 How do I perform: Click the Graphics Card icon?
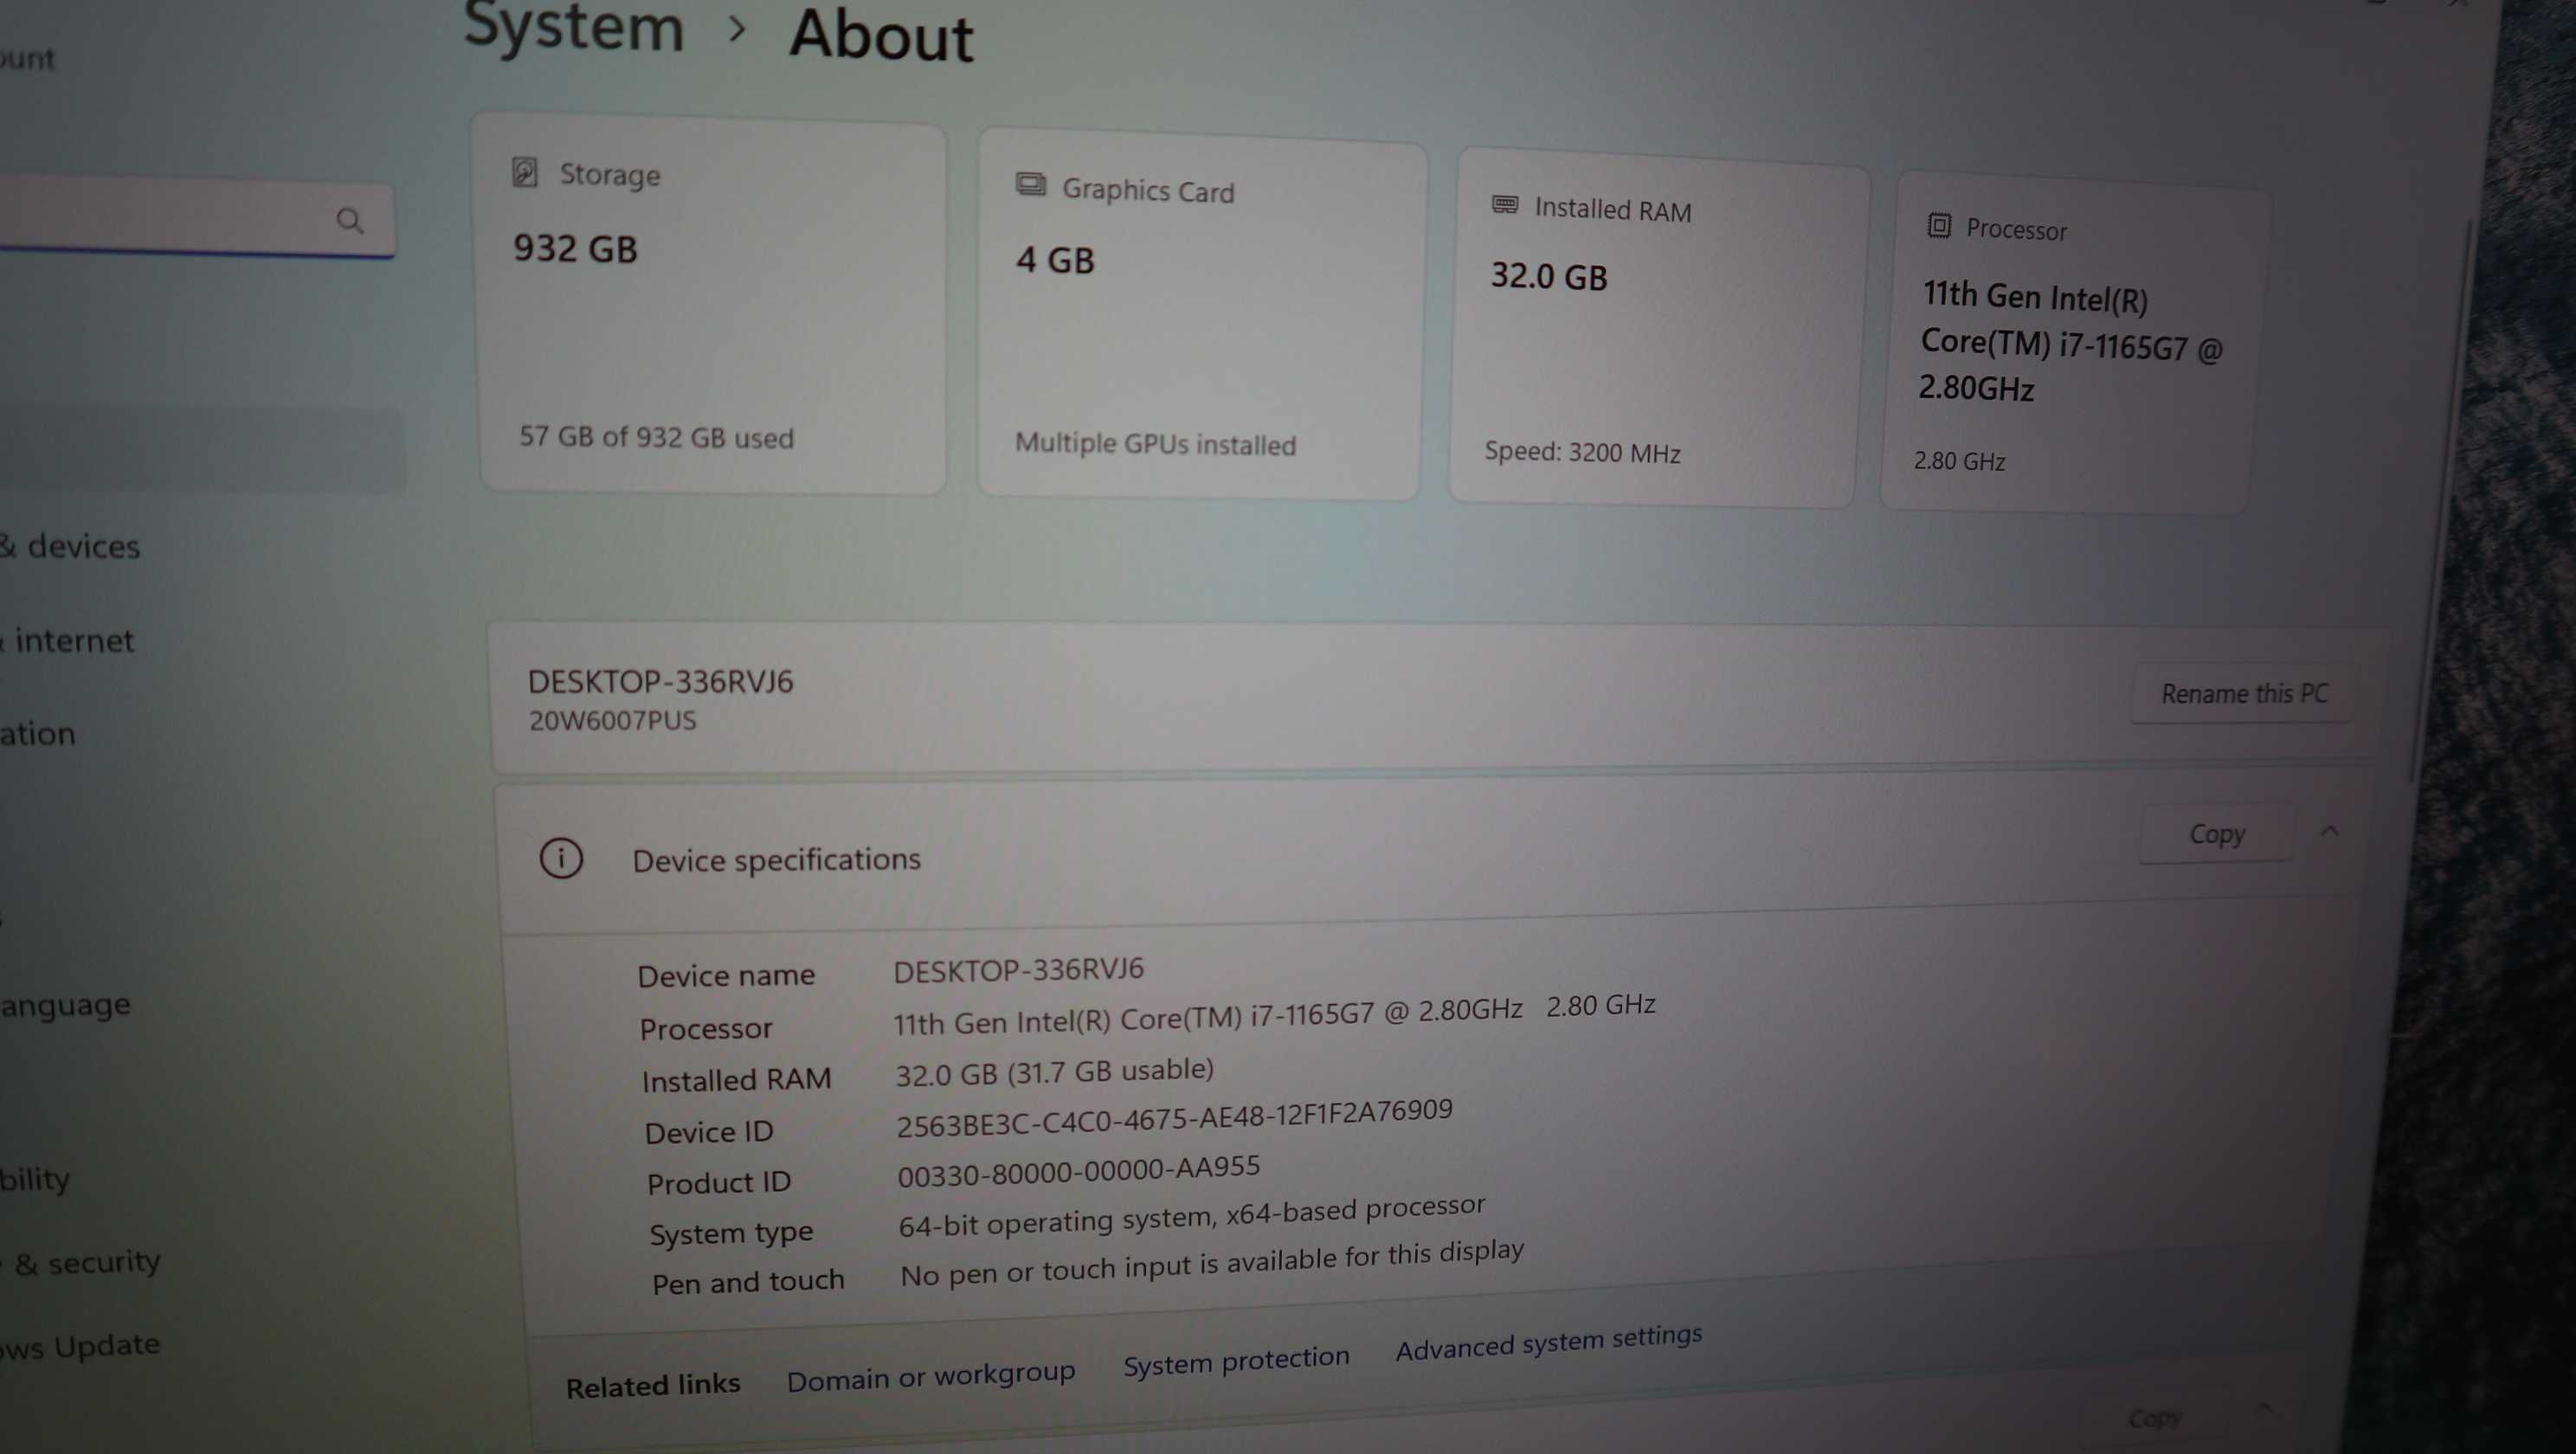coord(1030,185)
